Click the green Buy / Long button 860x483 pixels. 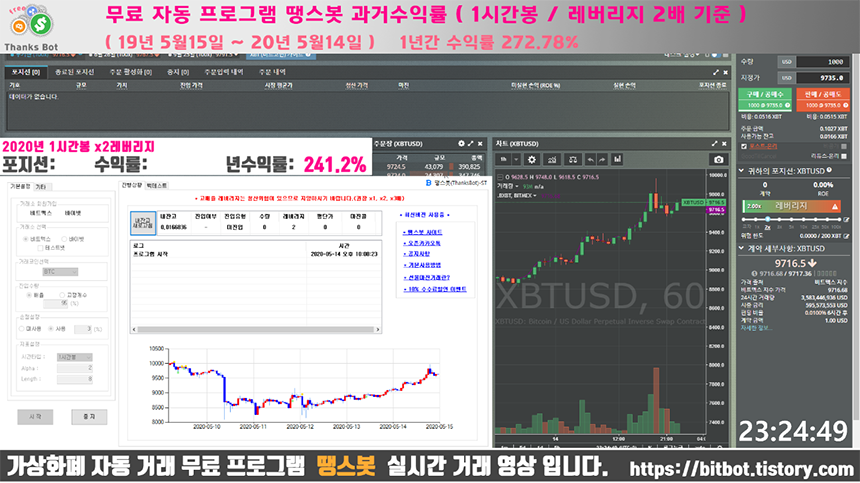tap(765, 99)
